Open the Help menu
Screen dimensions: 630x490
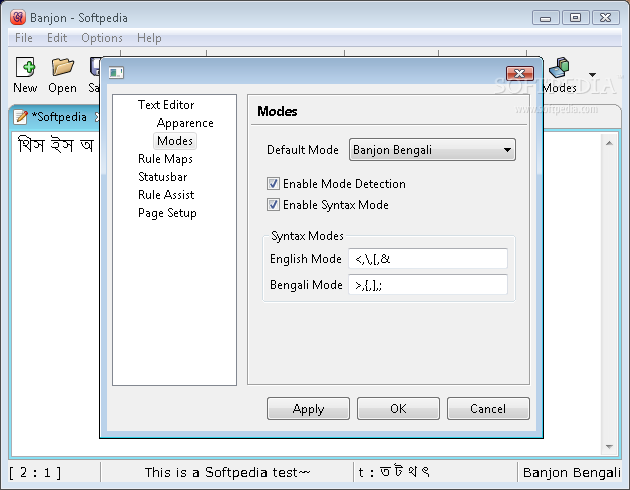(x=149, y=38)
